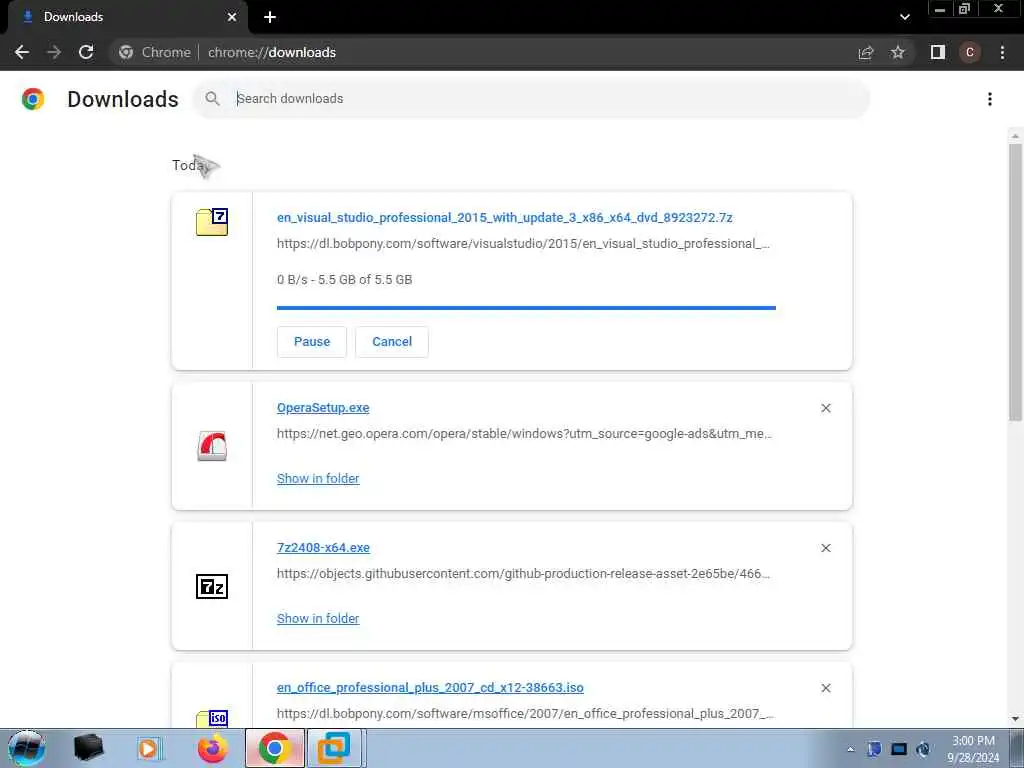Open Firefox from the taskbar

[x=212, y=748]
